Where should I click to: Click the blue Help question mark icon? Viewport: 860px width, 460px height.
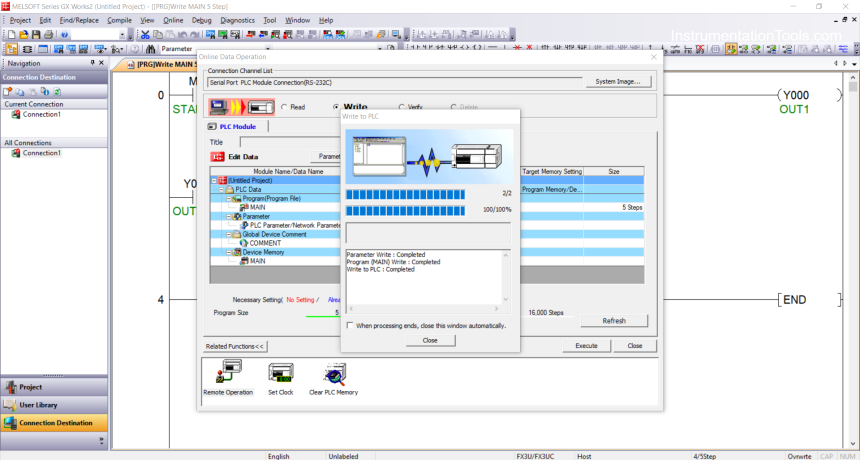coord(64,35)
